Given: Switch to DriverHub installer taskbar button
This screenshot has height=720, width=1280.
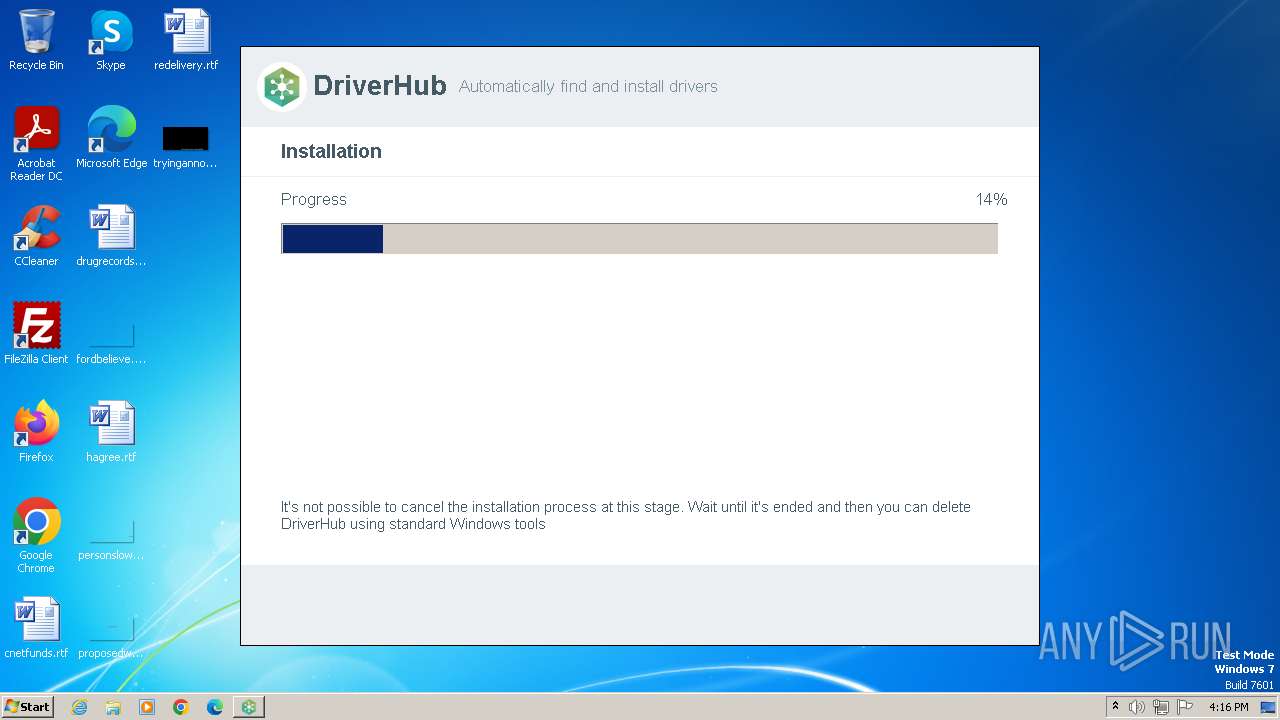Looking at the screenshot, I should click(x=249, y=707).
